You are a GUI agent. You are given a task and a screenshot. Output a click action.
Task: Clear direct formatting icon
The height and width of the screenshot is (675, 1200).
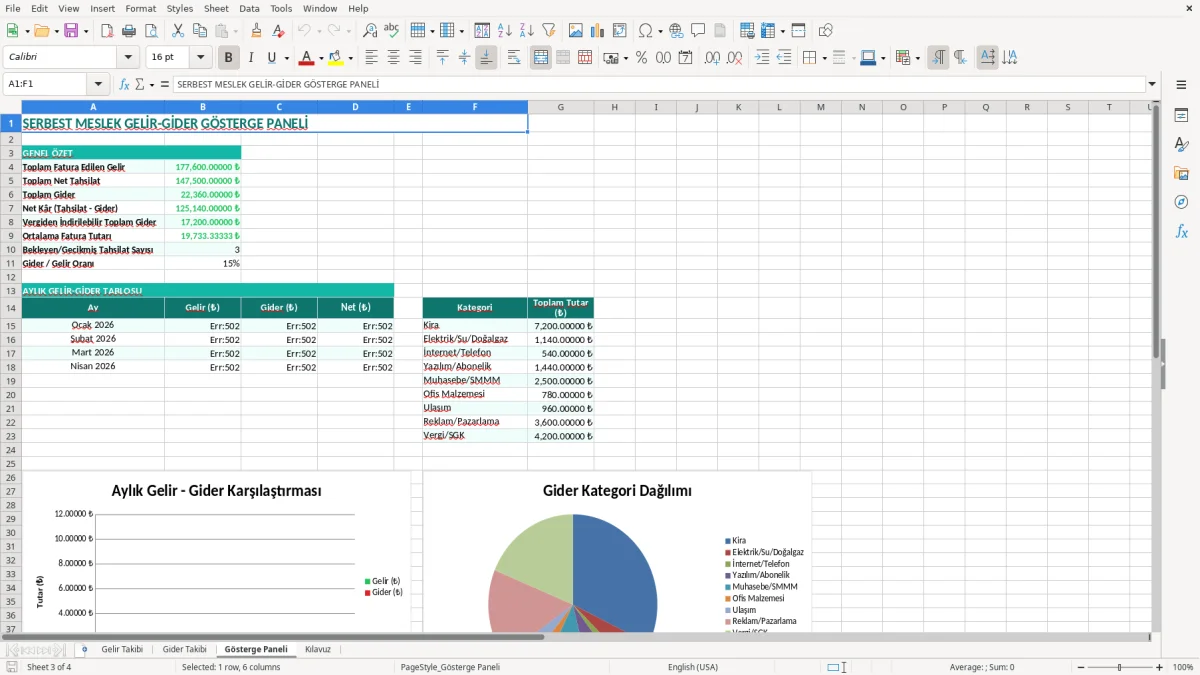(278, 31)
